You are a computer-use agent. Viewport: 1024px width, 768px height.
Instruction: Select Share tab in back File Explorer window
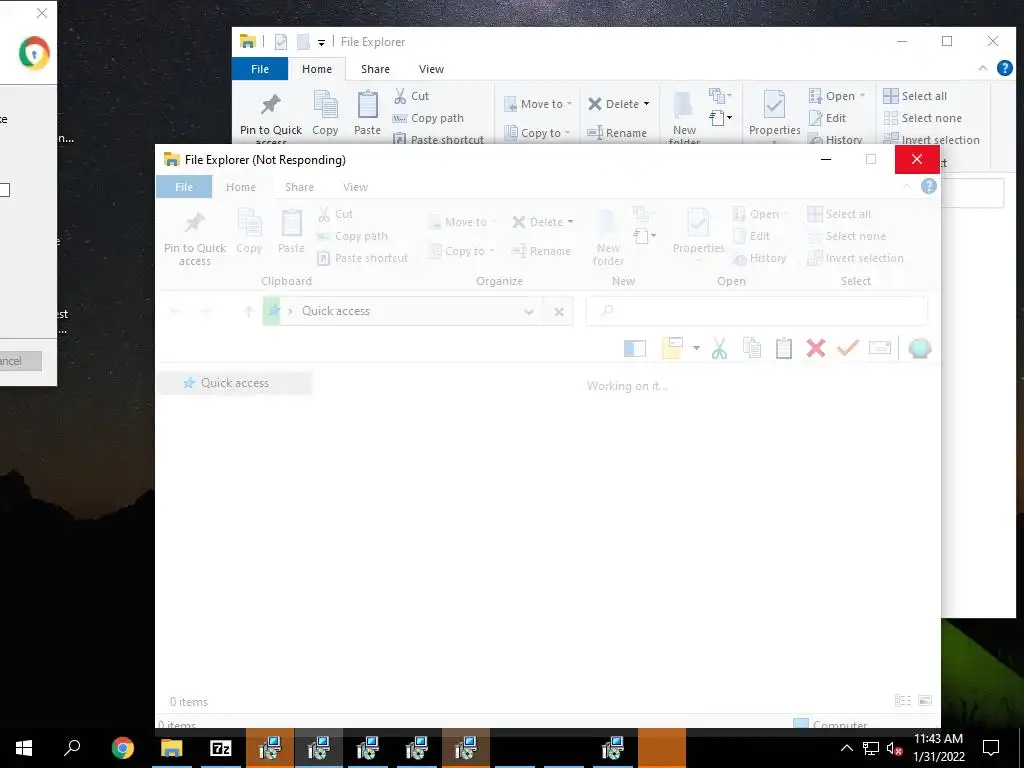point(375,69)
